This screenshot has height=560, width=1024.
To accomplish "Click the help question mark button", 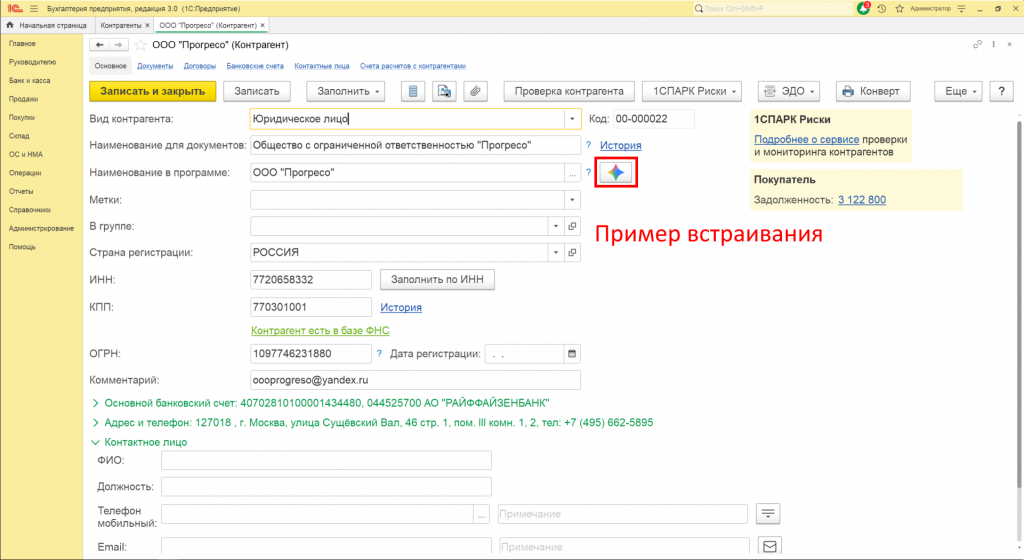I will [x=1002, y=91].
